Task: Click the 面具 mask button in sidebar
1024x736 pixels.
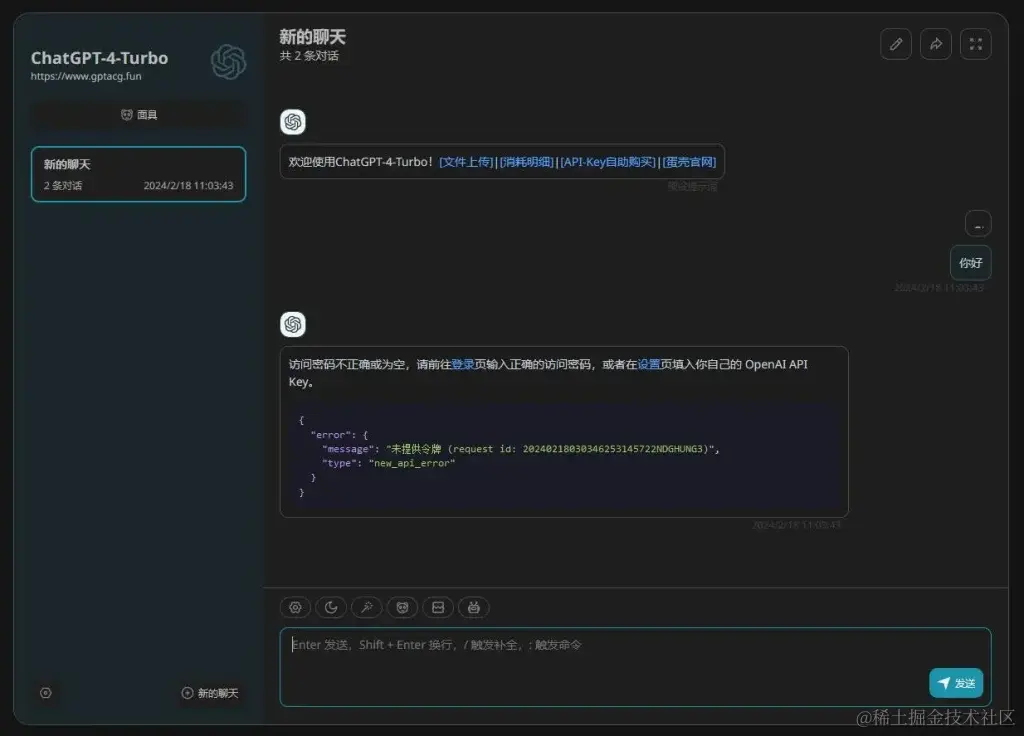Action: (x=138, y=115)
